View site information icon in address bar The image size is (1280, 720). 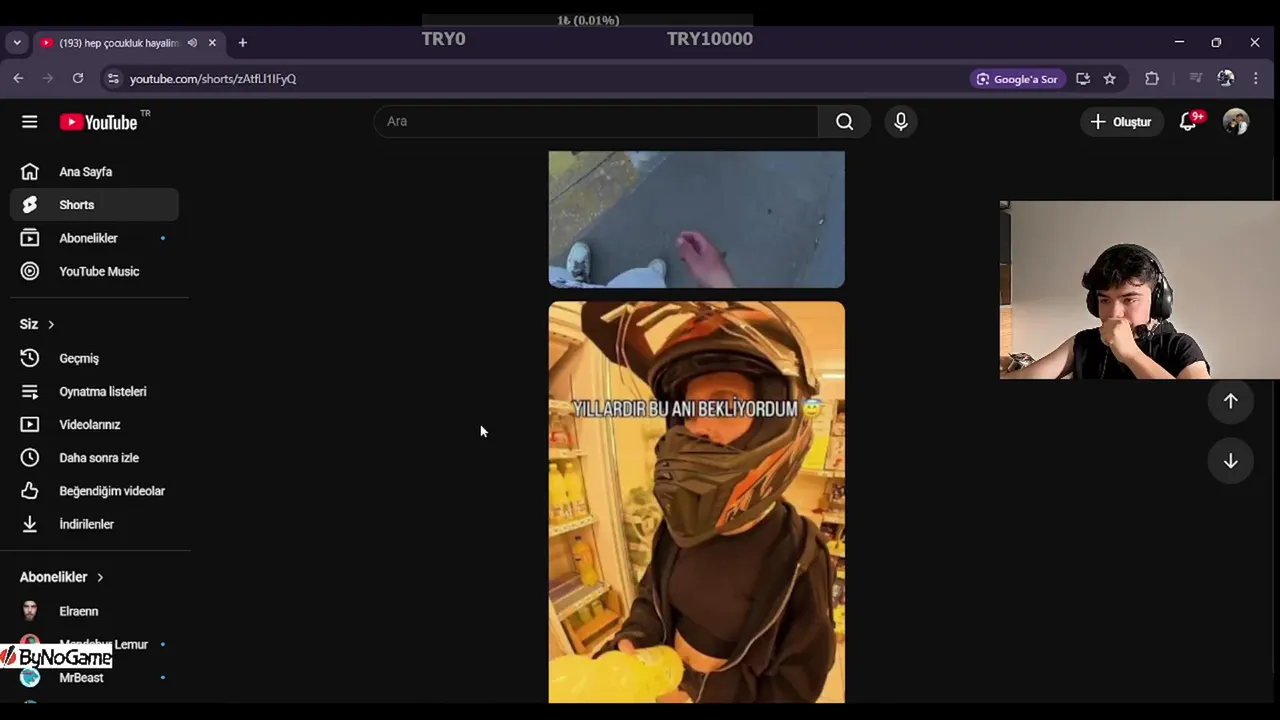pos(113,78)
